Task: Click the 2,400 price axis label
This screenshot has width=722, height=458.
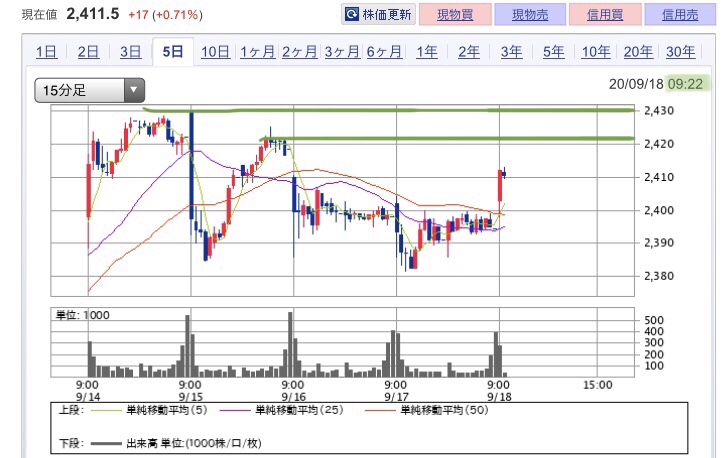Action: (x=659, y=210)
